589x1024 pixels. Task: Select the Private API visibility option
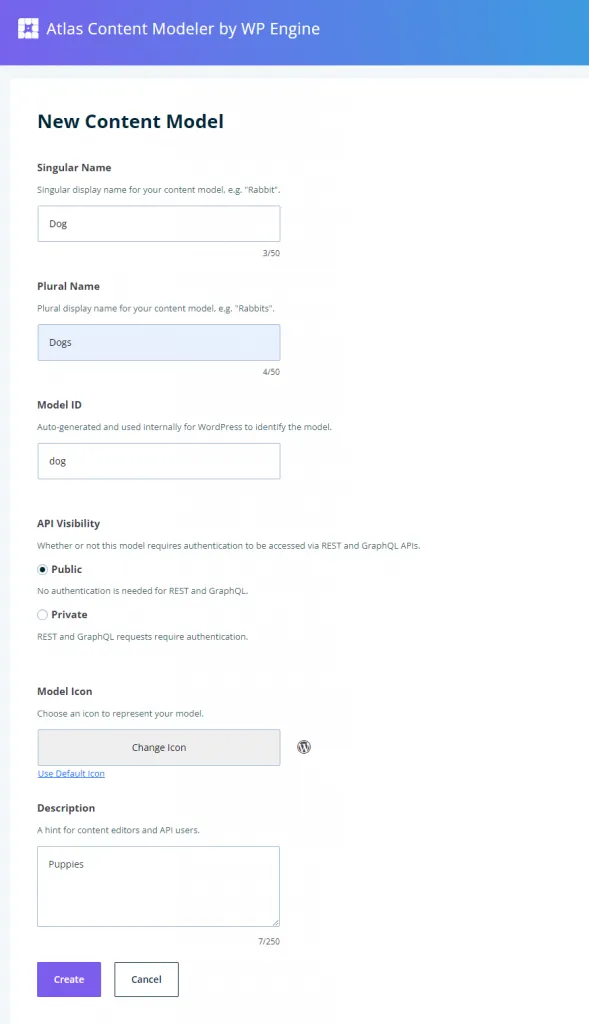tap(41, 614)
